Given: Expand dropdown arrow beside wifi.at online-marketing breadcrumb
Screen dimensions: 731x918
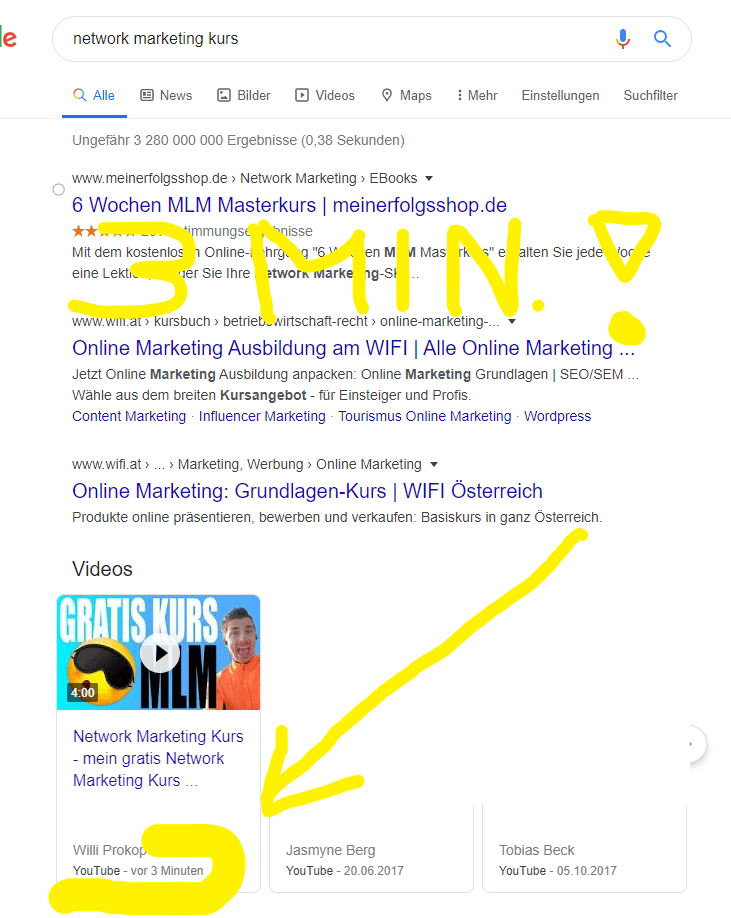Looking at the screenshot, I should [x=512, y=321].
